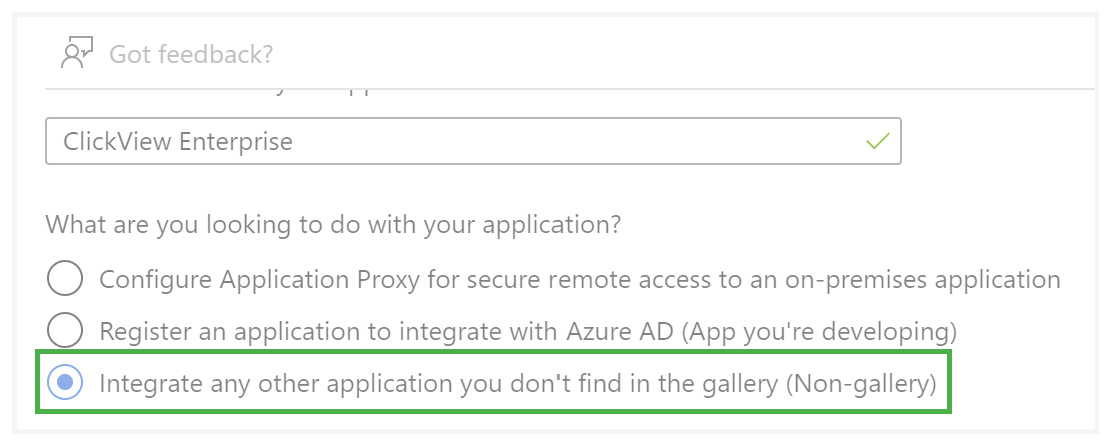Click the Register an application option label
The height and width of the screenshot is (444, 1115).
(528, 332)
